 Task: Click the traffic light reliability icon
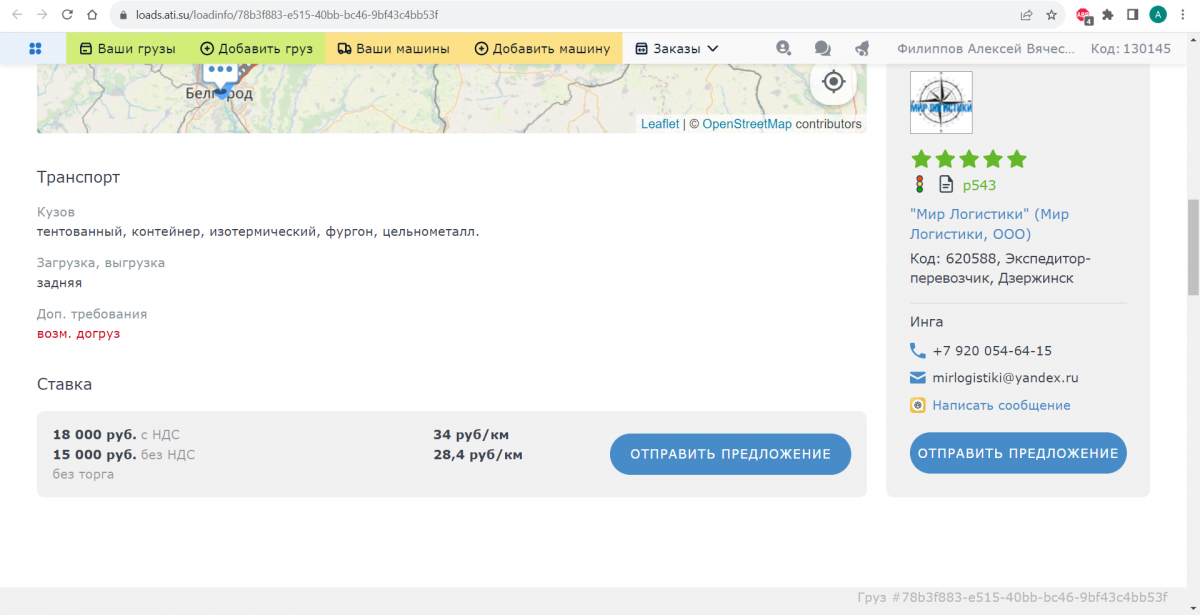[x=919, y=184]
